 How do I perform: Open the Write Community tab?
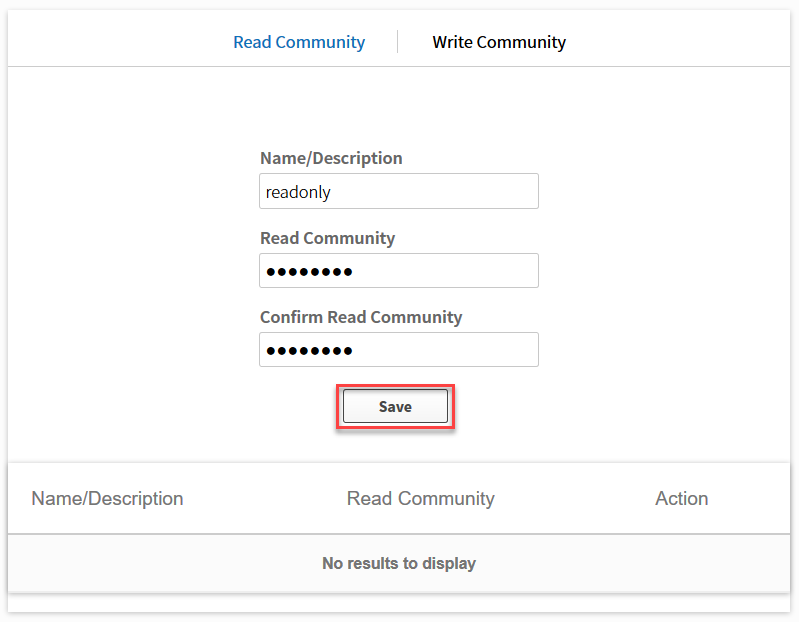(499, 42)
